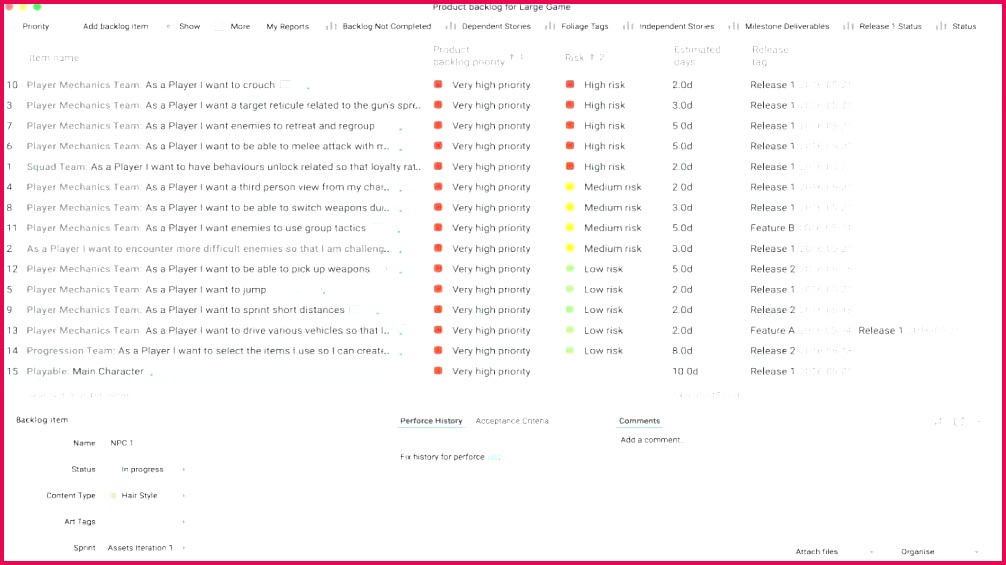Click red priority marker for Main Character row
This screenshot has width=1006, height=565.
click(438, 371)
